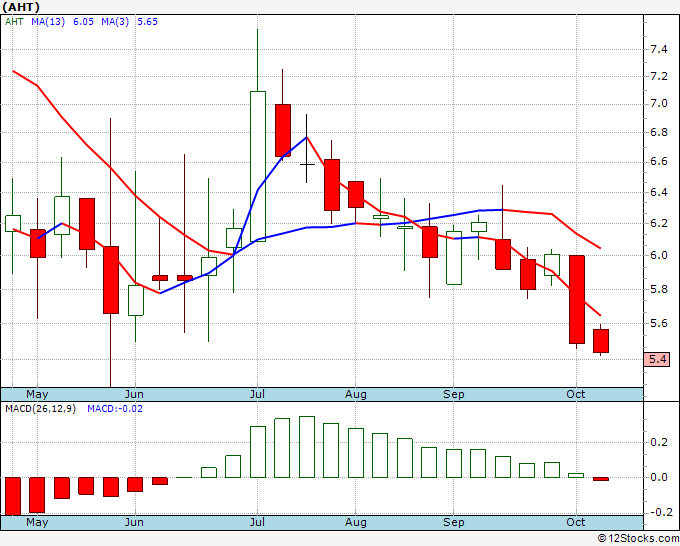Open the 12Stocks.com copyright link

[638, 538]
